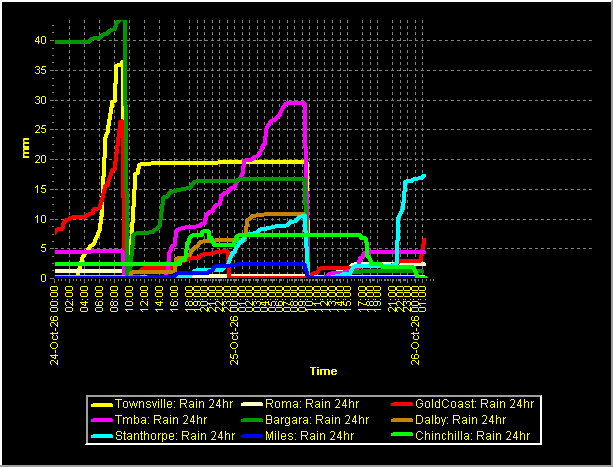Click the 25 value on the y-axis
The image size is (613, 467).
pyautogui.click(x=40, y=129)
